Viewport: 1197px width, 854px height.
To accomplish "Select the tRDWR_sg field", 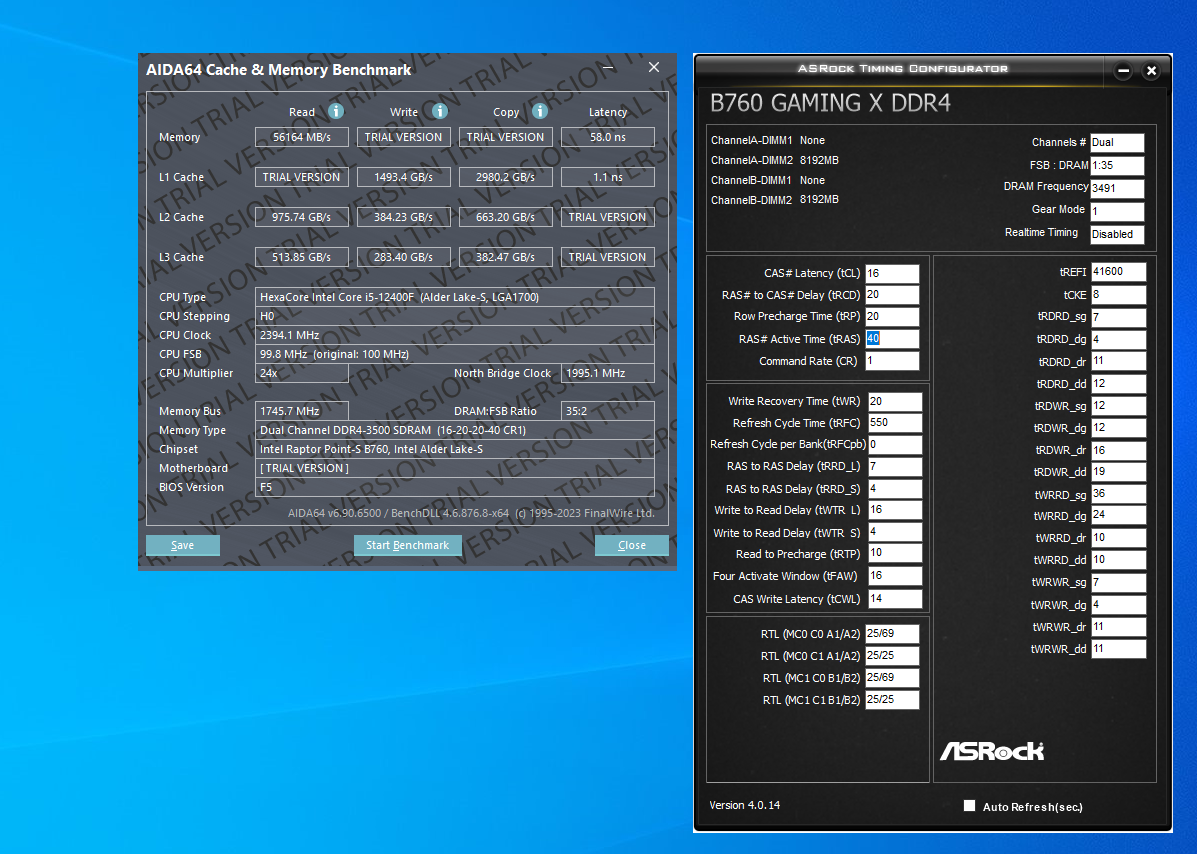I will pos(1118,406).
